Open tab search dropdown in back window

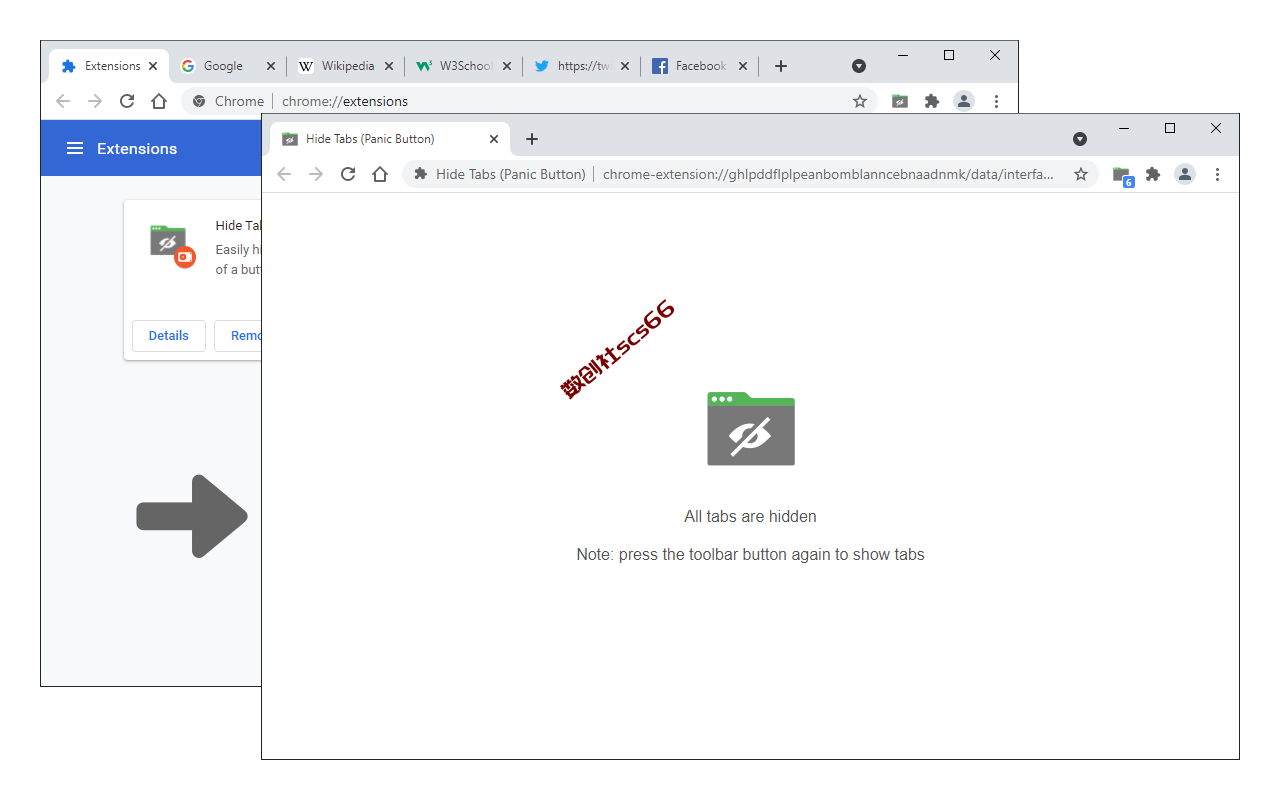click(859, 66)
